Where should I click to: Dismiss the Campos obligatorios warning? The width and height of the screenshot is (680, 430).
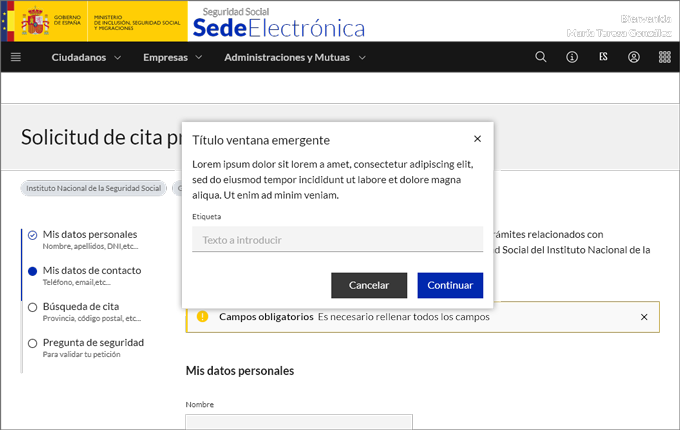coord(644,317)
